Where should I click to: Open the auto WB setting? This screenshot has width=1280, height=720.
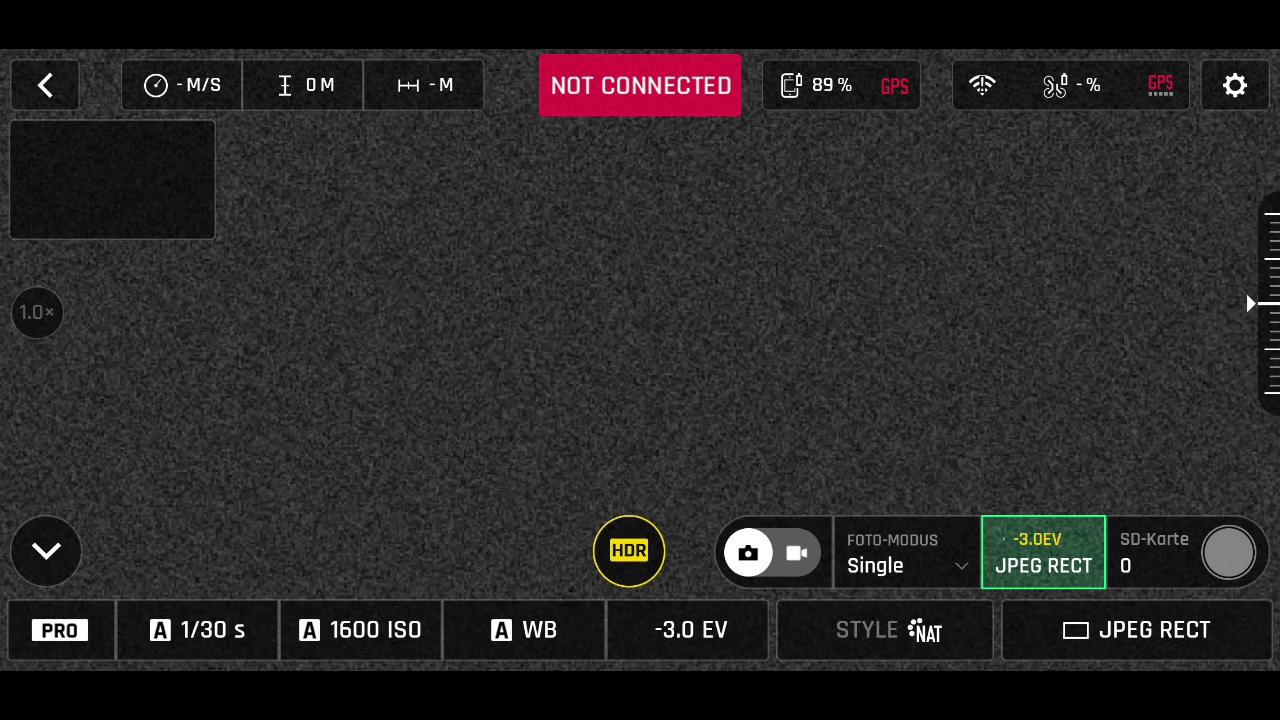(x=524, y=630)
